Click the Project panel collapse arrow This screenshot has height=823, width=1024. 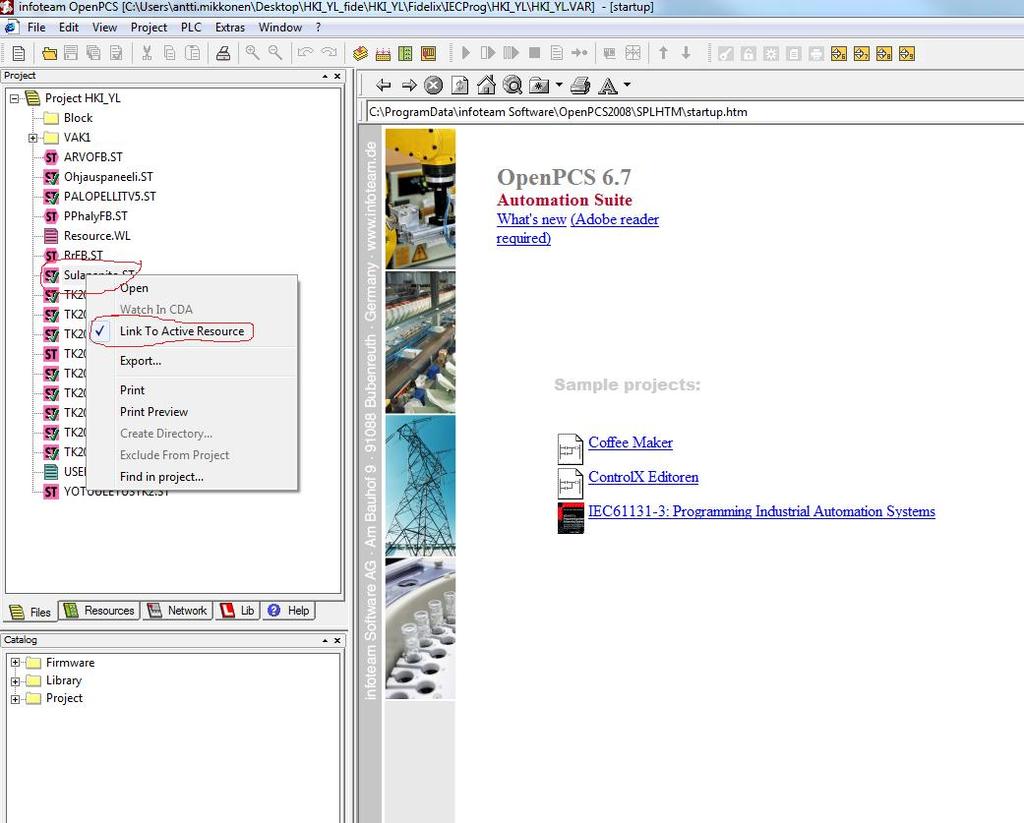coord(325,76)
